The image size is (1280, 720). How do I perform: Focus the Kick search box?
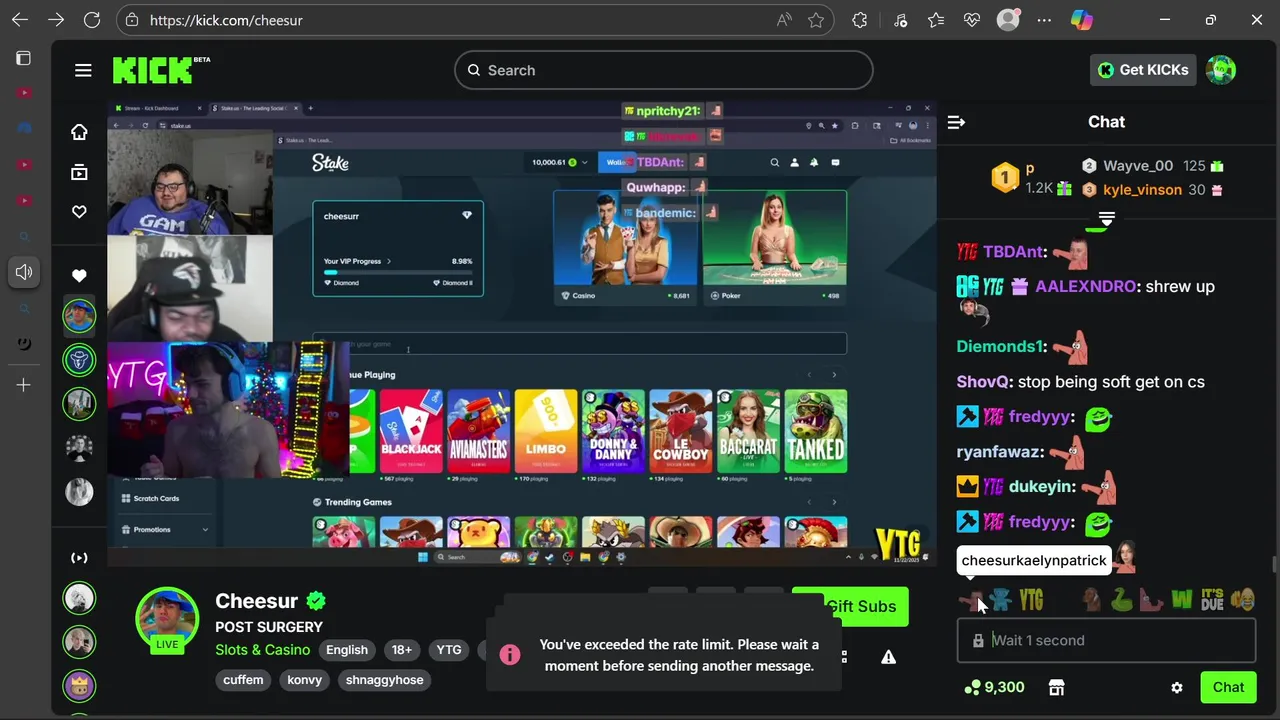(x=664, y=70)
